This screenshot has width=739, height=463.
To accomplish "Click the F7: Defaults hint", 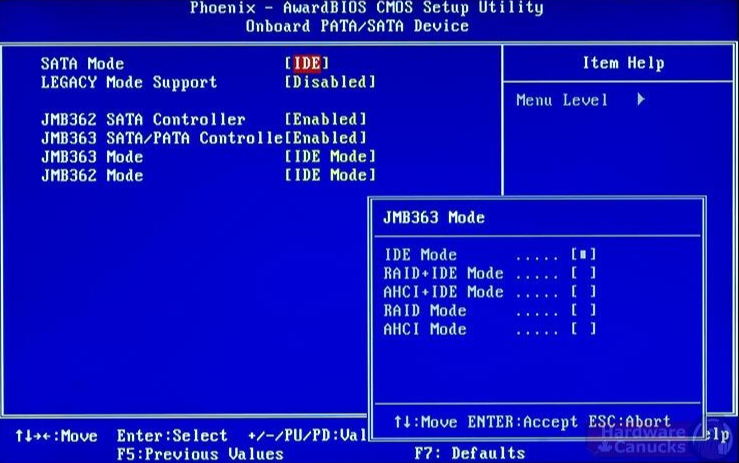I will pyautogui.click(x=470, y=453).
